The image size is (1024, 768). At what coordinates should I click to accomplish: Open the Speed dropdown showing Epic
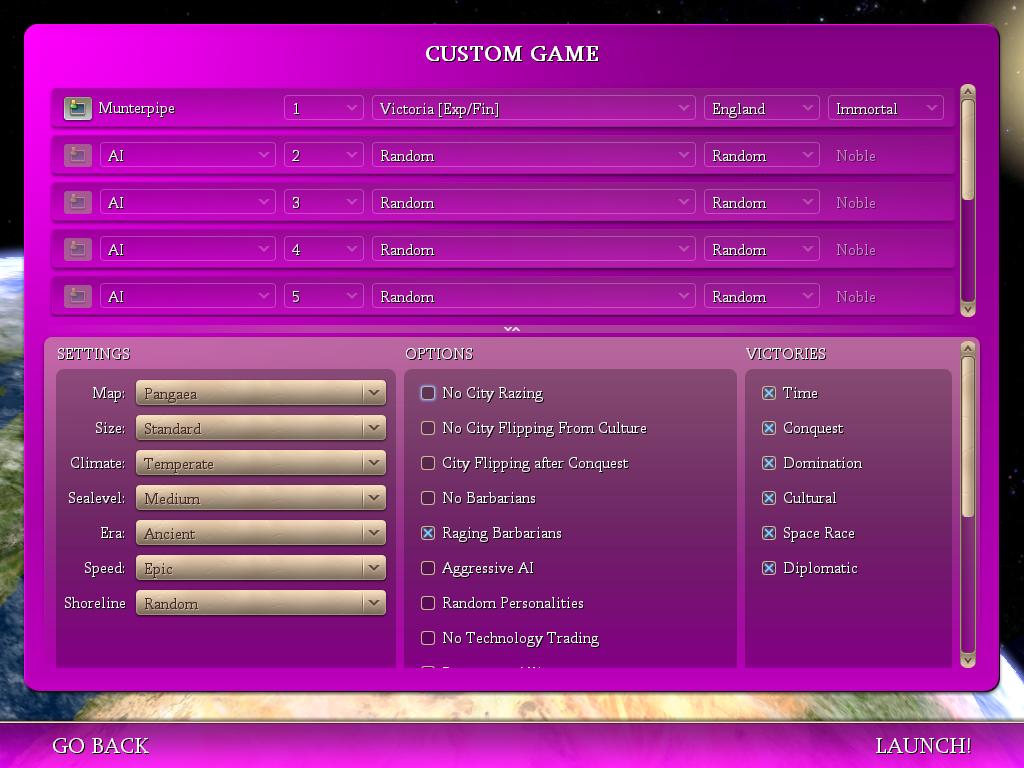261,568
